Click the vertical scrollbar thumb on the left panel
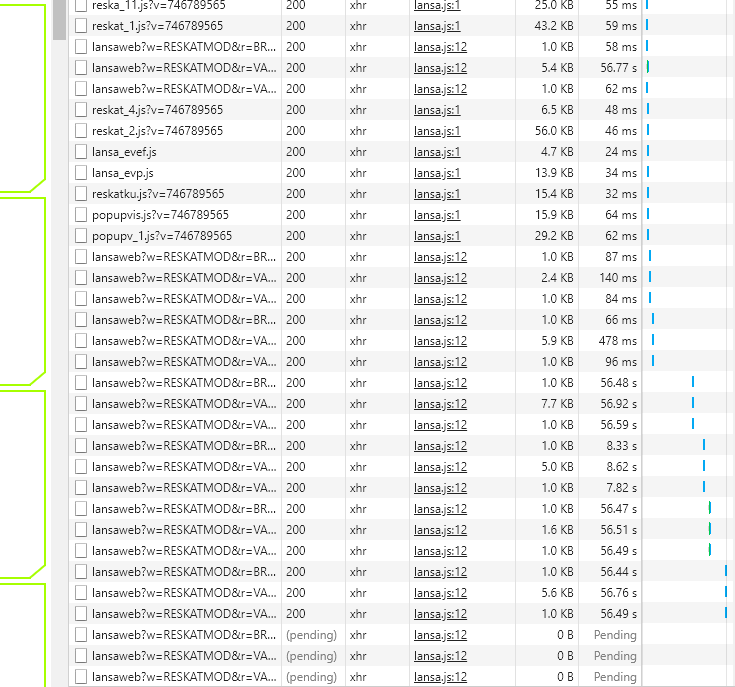 (59, 18)
